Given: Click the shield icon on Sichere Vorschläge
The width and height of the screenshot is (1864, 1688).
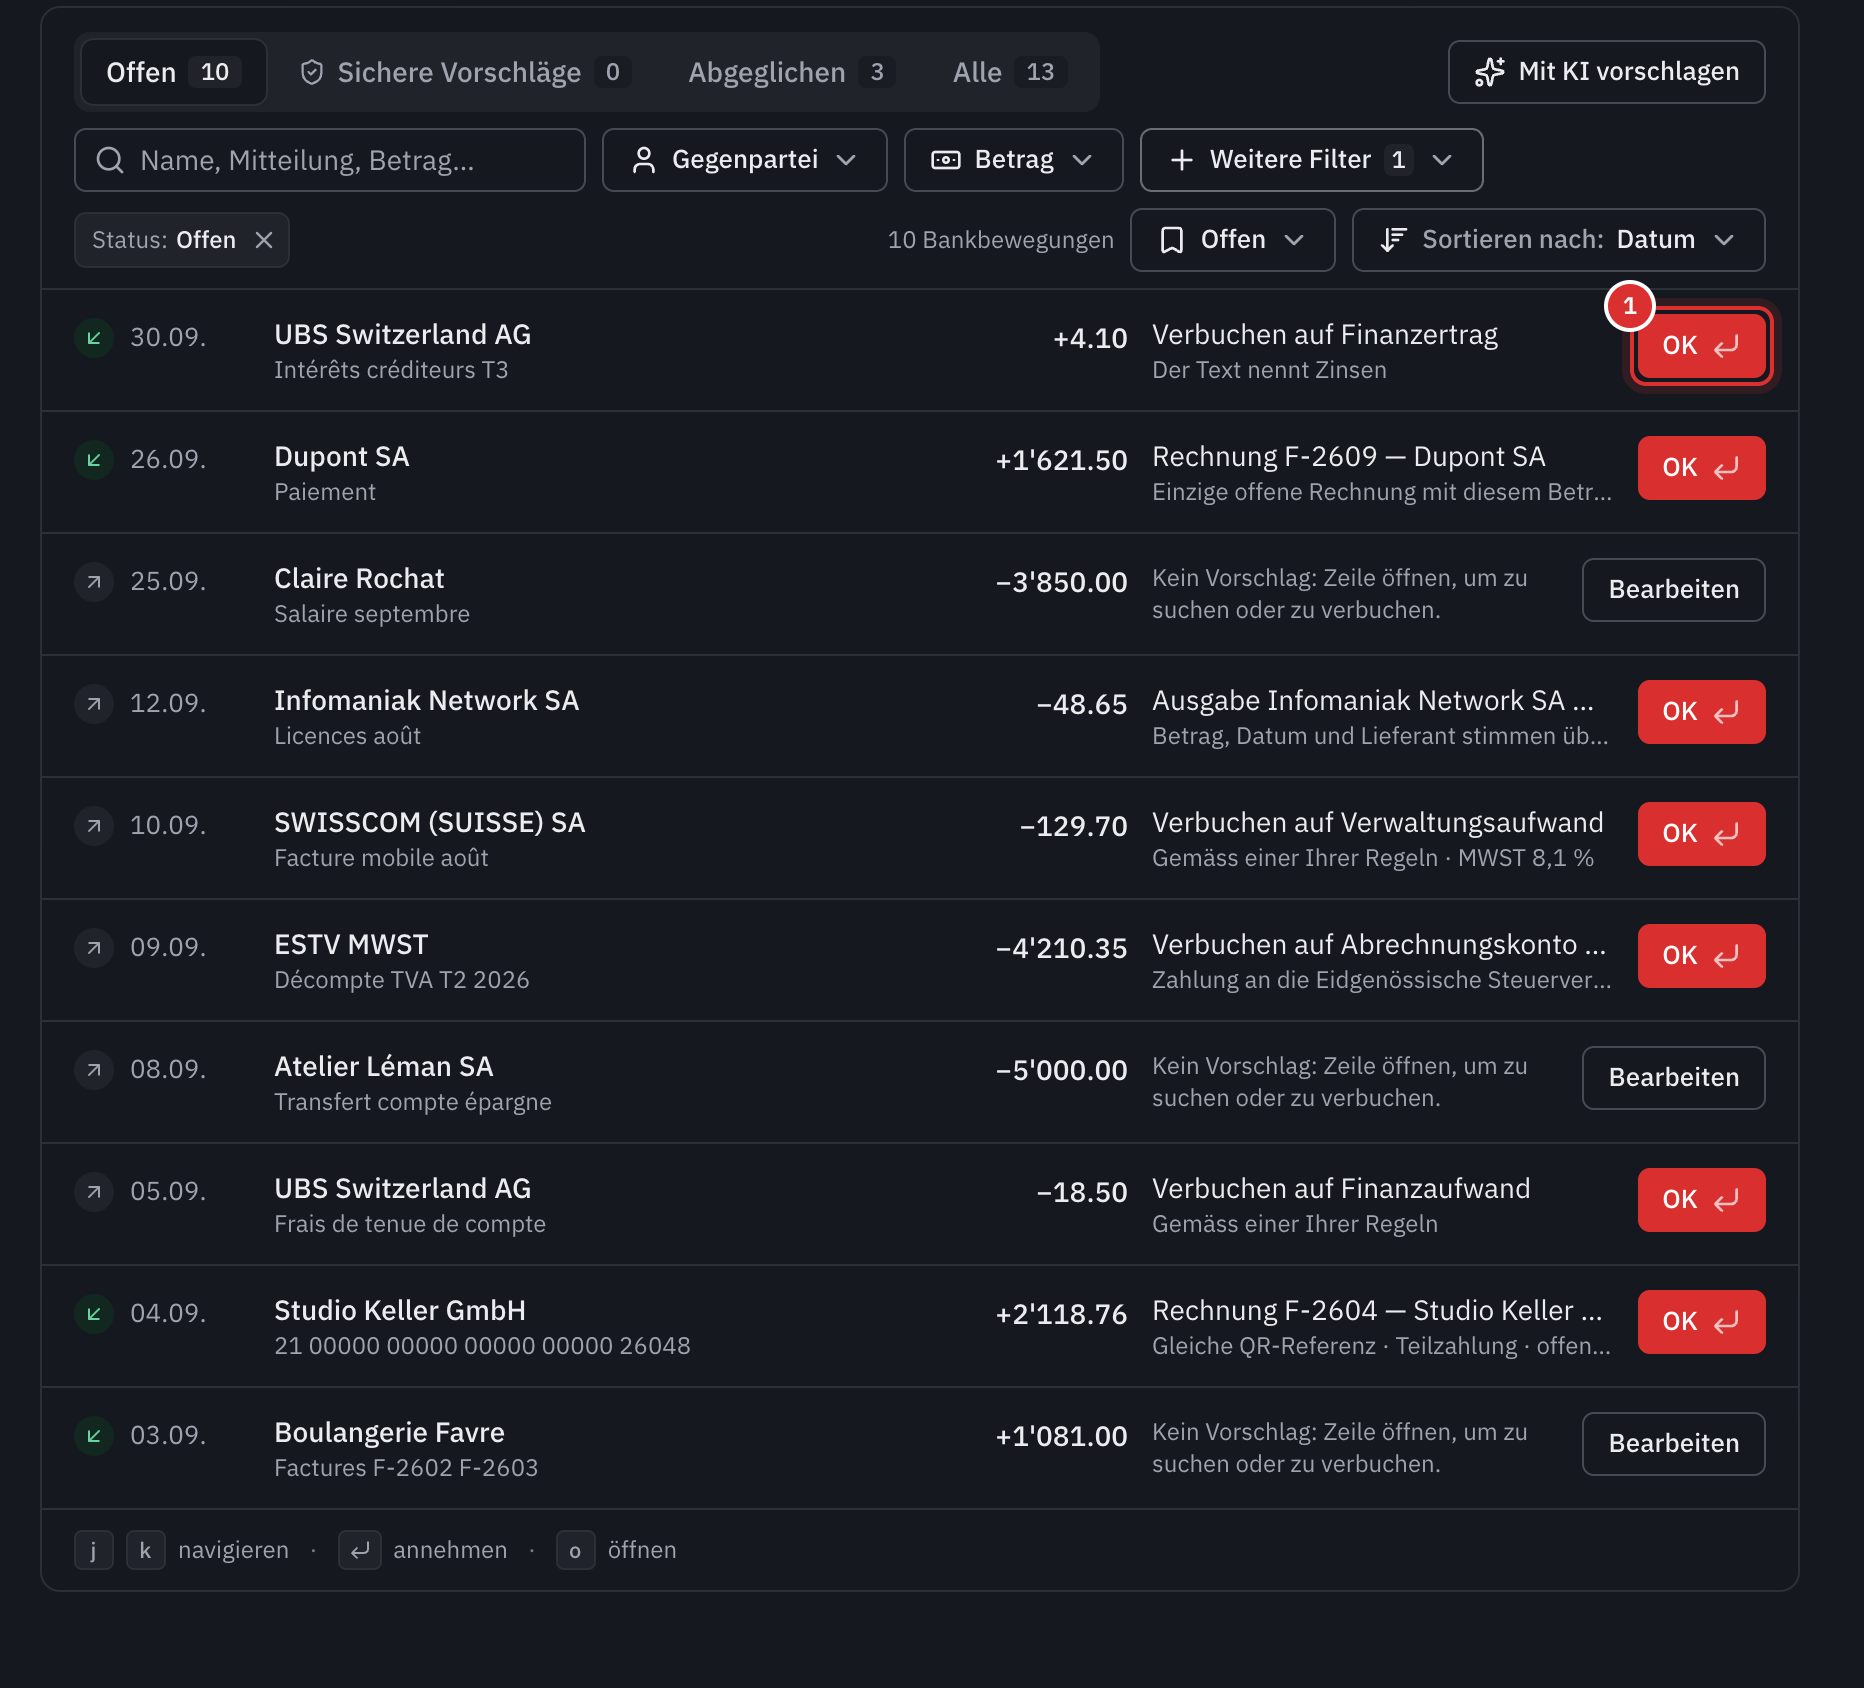Looking at the screenshot, I should click(x=312, y=72).
